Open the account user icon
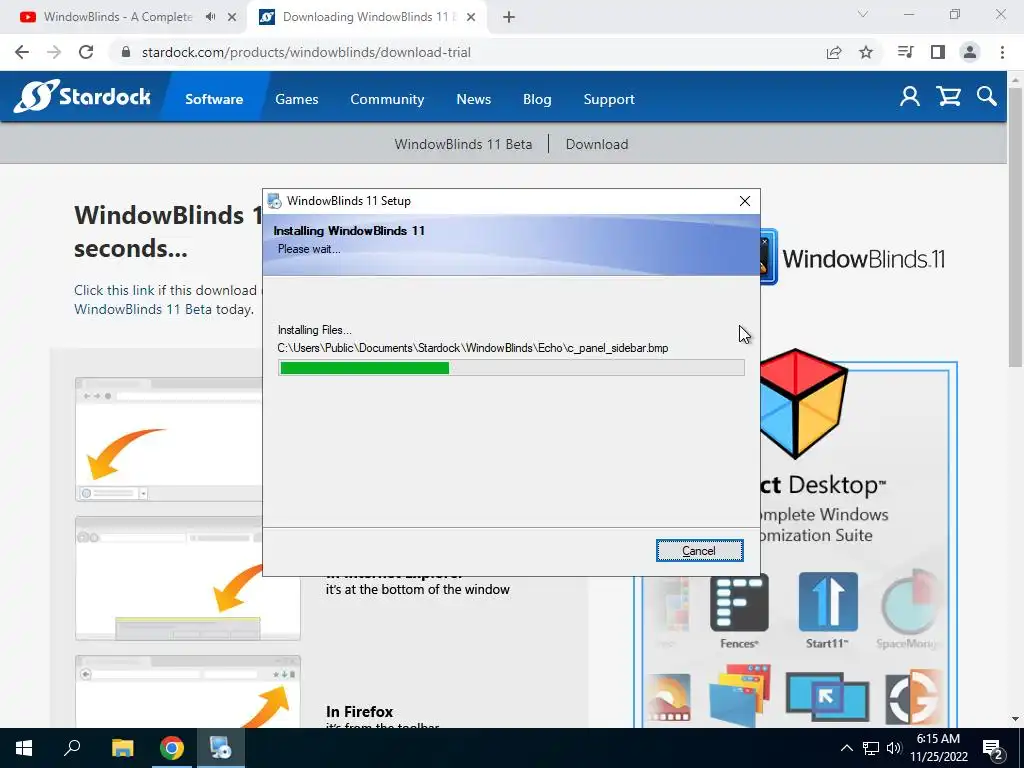 click(910, 97)
